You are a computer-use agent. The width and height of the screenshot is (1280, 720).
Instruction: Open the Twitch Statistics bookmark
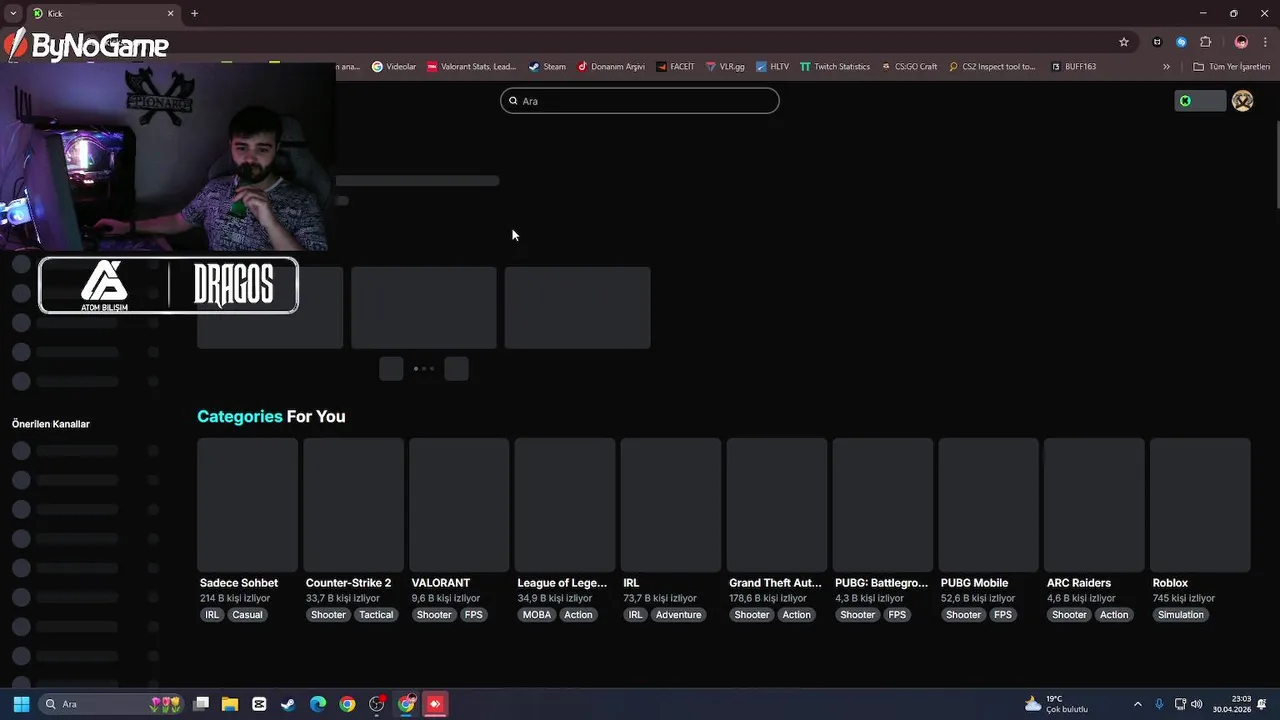click(835, 67)
